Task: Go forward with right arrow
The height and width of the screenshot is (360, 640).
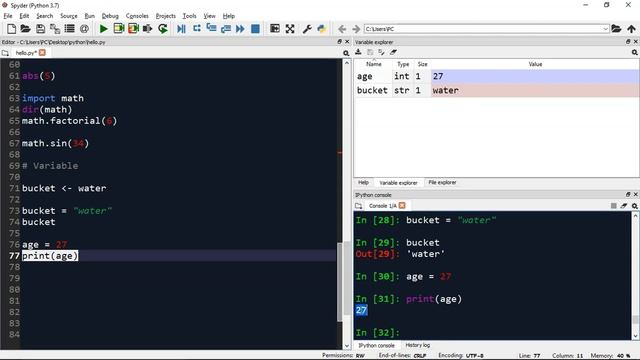Action: point(356,29)
